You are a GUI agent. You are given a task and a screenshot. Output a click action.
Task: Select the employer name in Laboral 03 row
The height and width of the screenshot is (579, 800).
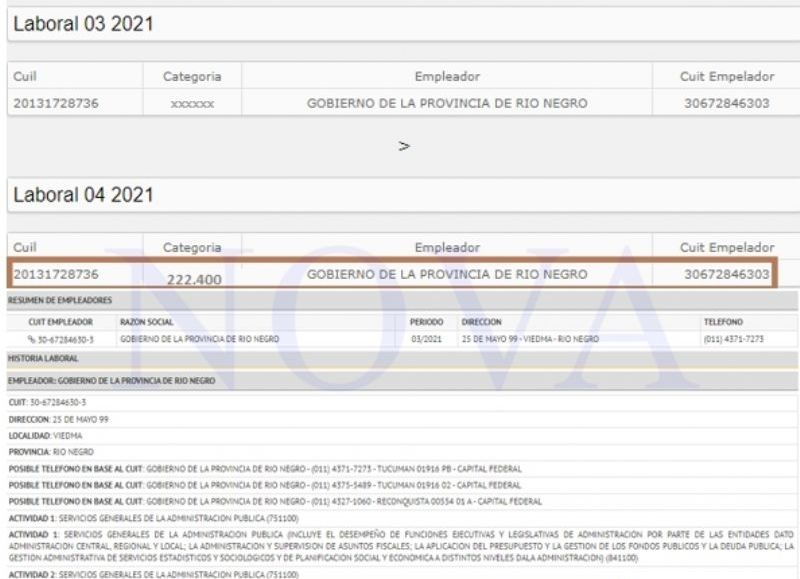[x=447, y=103]
